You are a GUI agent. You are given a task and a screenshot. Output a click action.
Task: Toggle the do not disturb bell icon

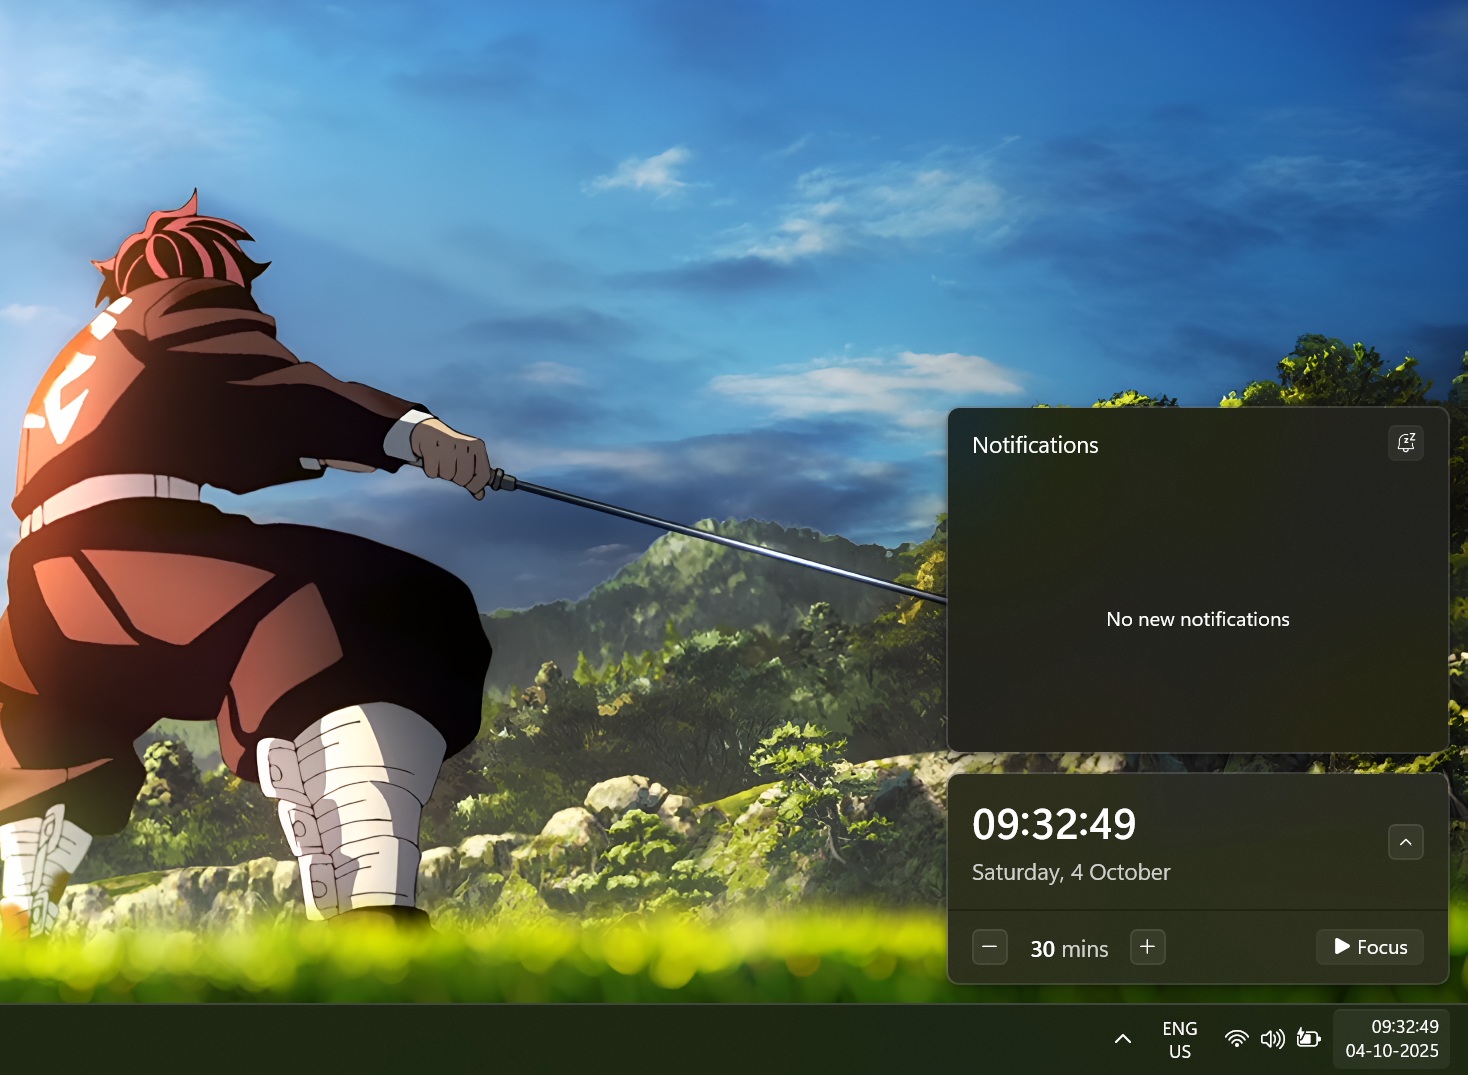[x=1405, y=443]
